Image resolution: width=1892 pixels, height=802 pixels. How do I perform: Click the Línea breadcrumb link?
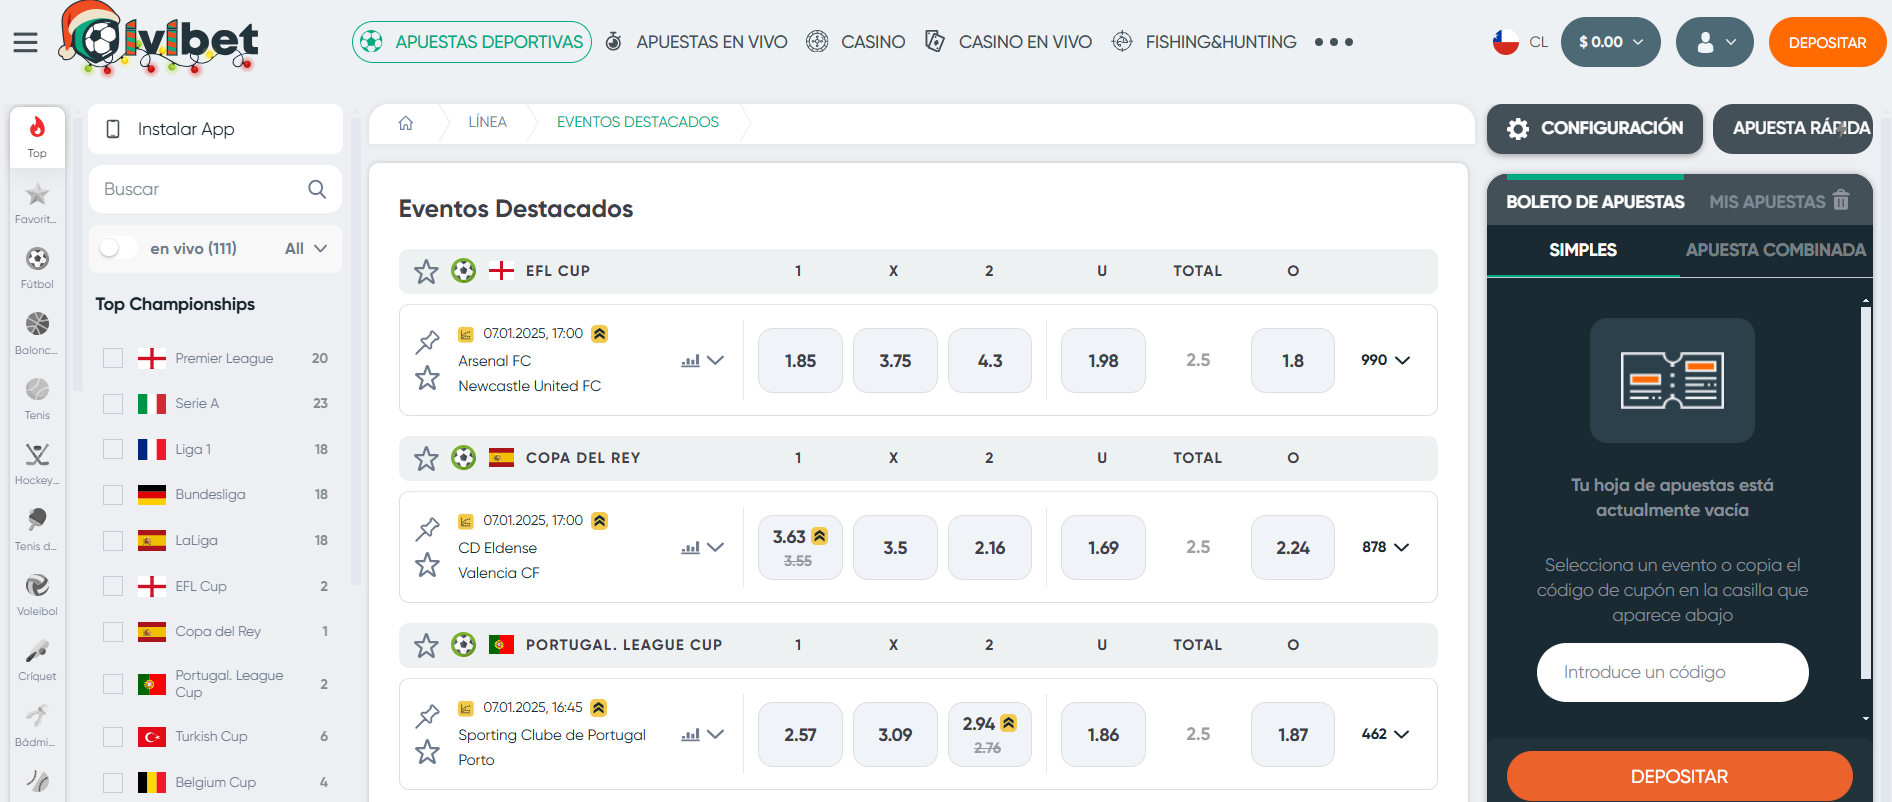[x=488, y=122]
